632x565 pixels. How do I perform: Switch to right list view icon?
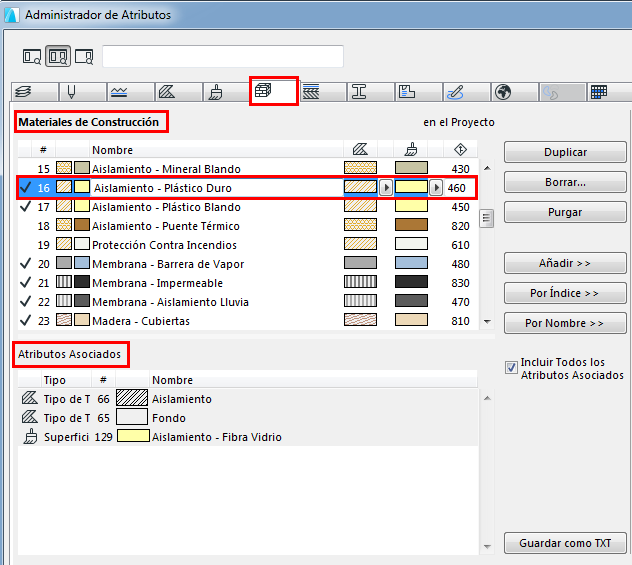[84, 56]
